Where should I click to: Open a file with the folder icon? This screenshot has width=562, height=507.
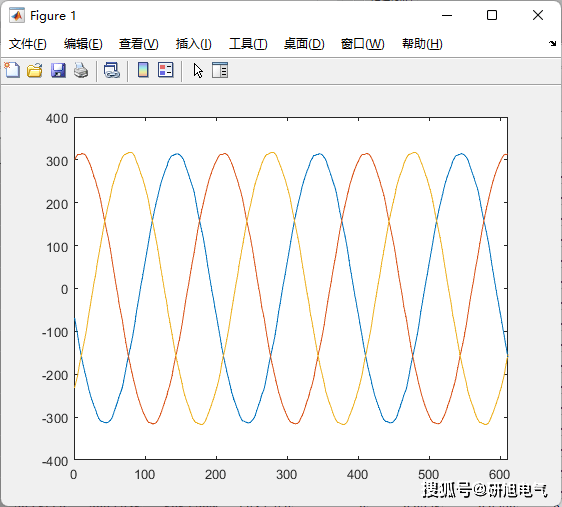35,70
